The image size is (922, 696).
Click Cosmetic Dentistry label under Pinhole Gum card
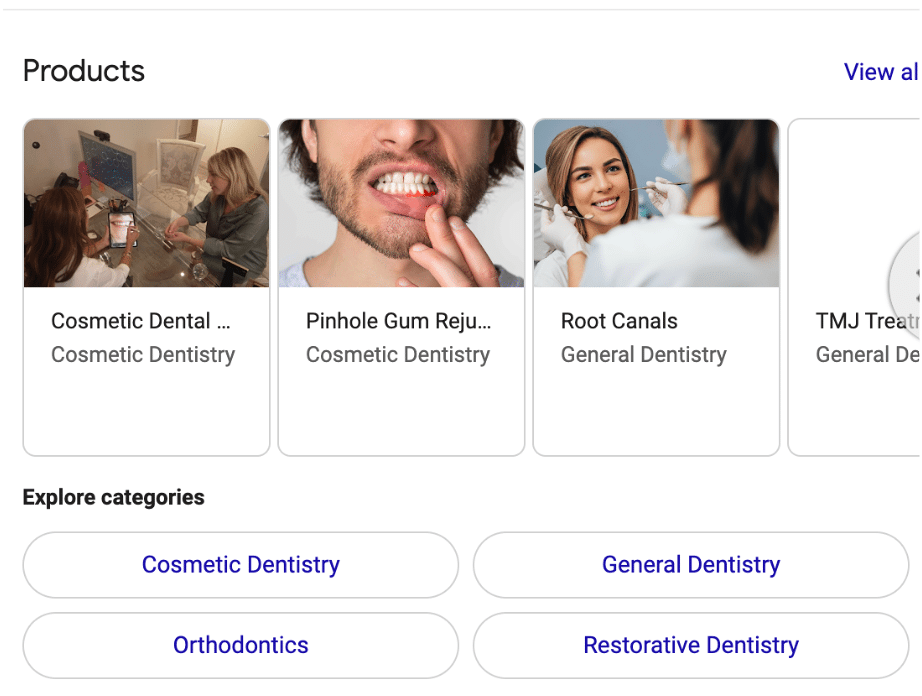coord(398,354)
